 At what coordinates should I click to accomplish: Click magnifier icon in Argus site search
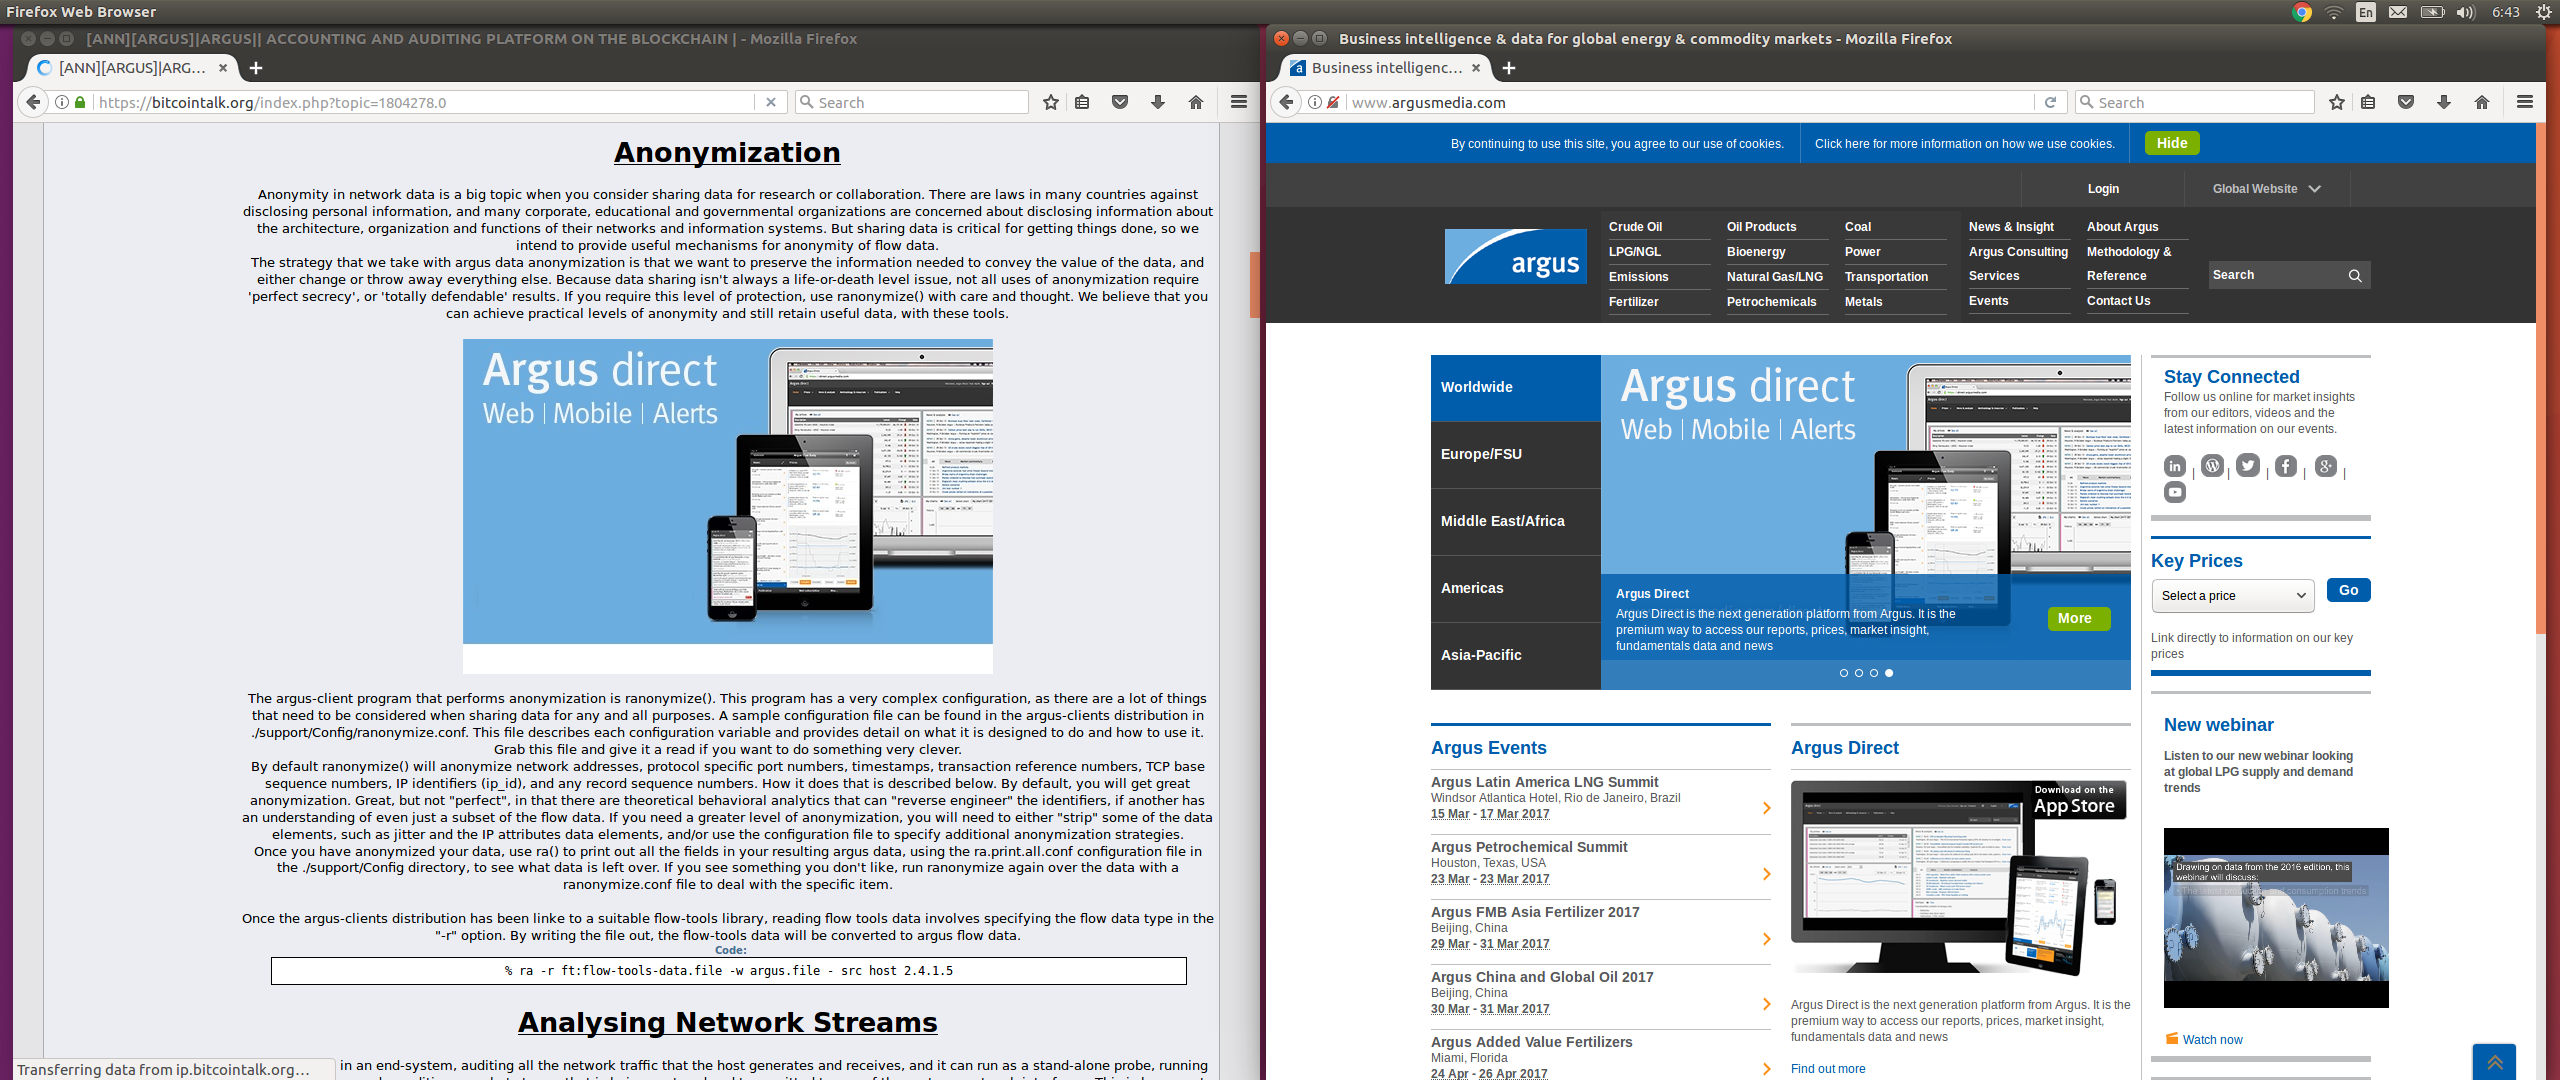pos(2355,275)
